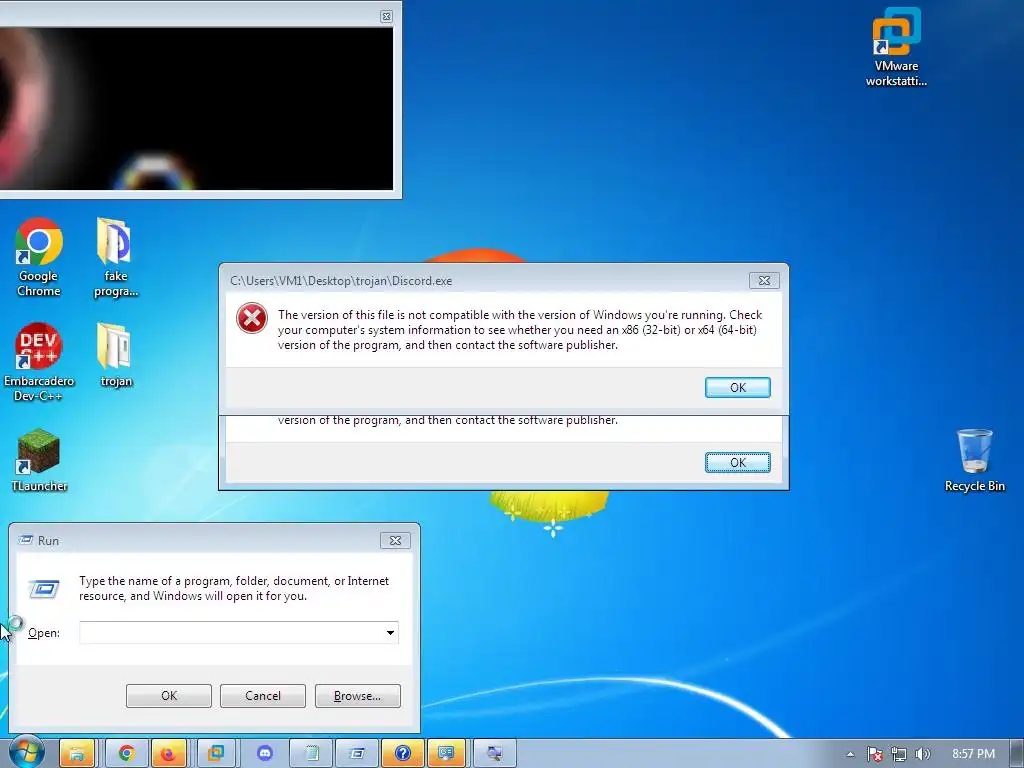Show hidden system tray icons

point(850,754)
